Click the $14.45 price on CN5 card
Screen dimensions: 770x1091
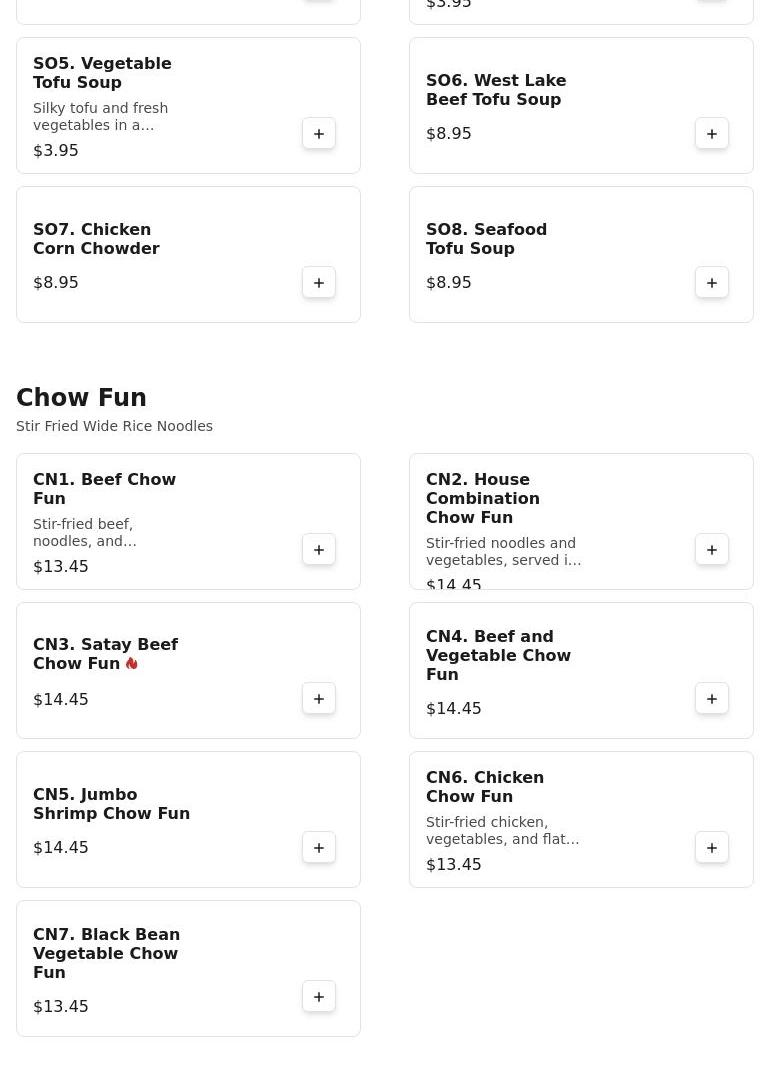[61, 847]
